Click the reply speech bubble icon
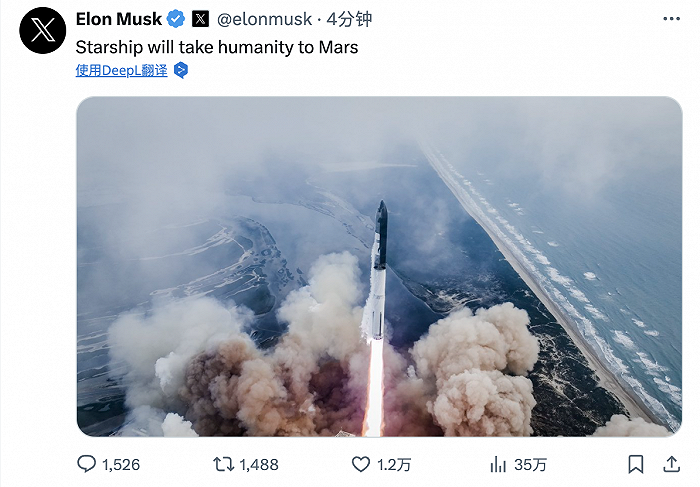The image size is (700, 487). tap(86, 464)
